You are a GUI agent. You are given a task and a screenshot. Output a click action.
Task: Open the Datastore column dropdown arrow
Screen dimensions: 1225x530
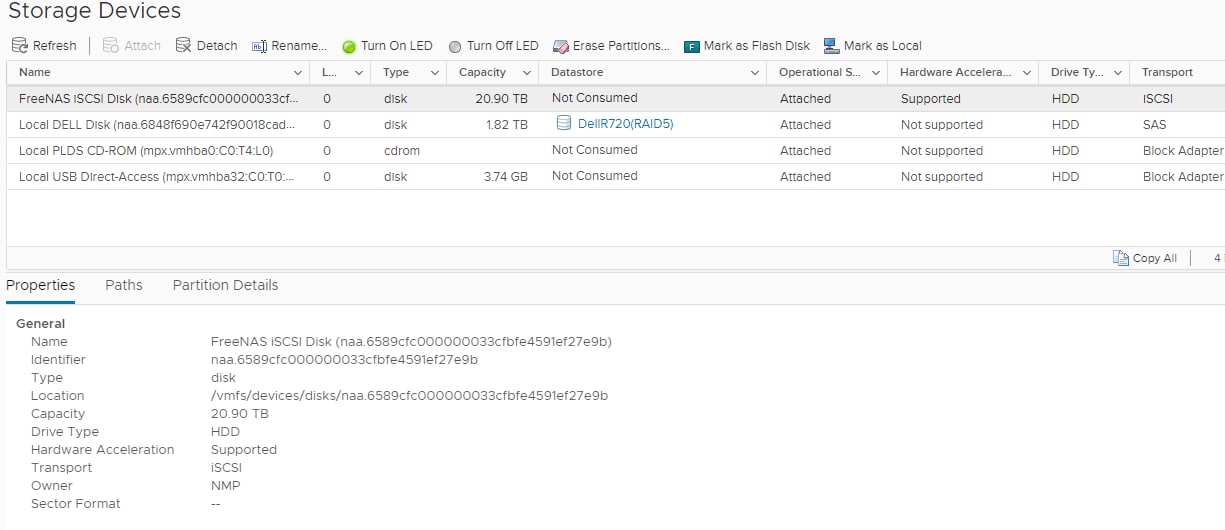[755, 73]
